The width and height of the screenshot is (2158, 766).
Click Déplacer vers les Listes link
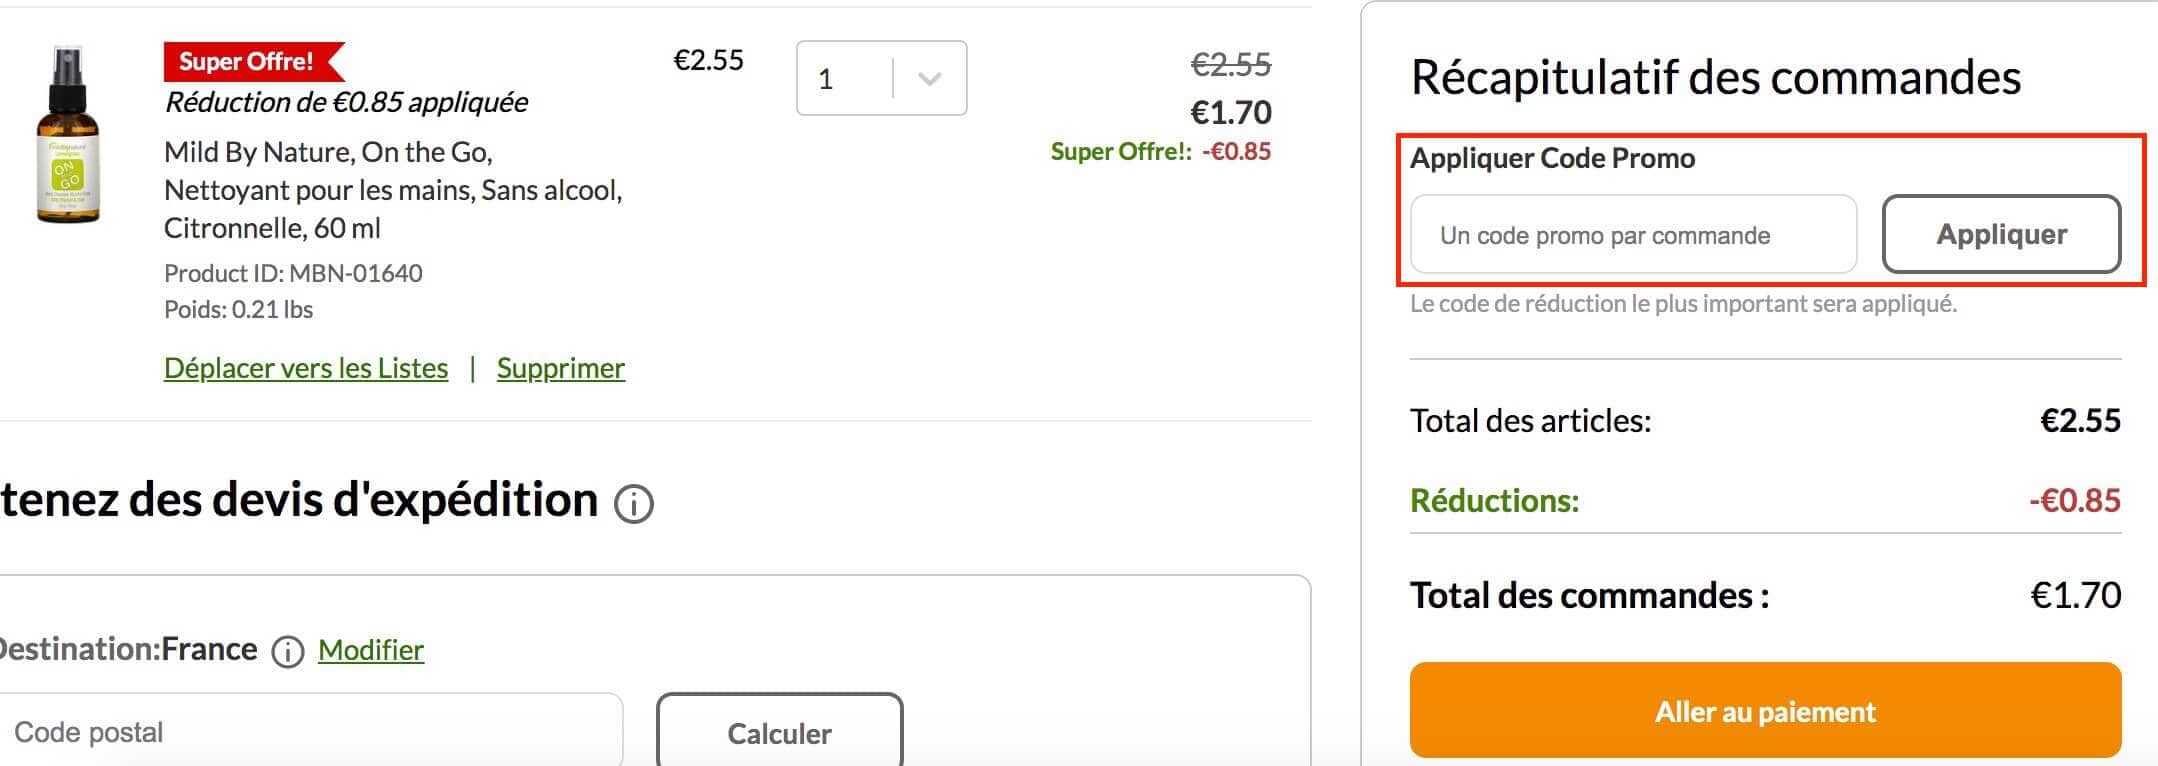click(306, 368)
